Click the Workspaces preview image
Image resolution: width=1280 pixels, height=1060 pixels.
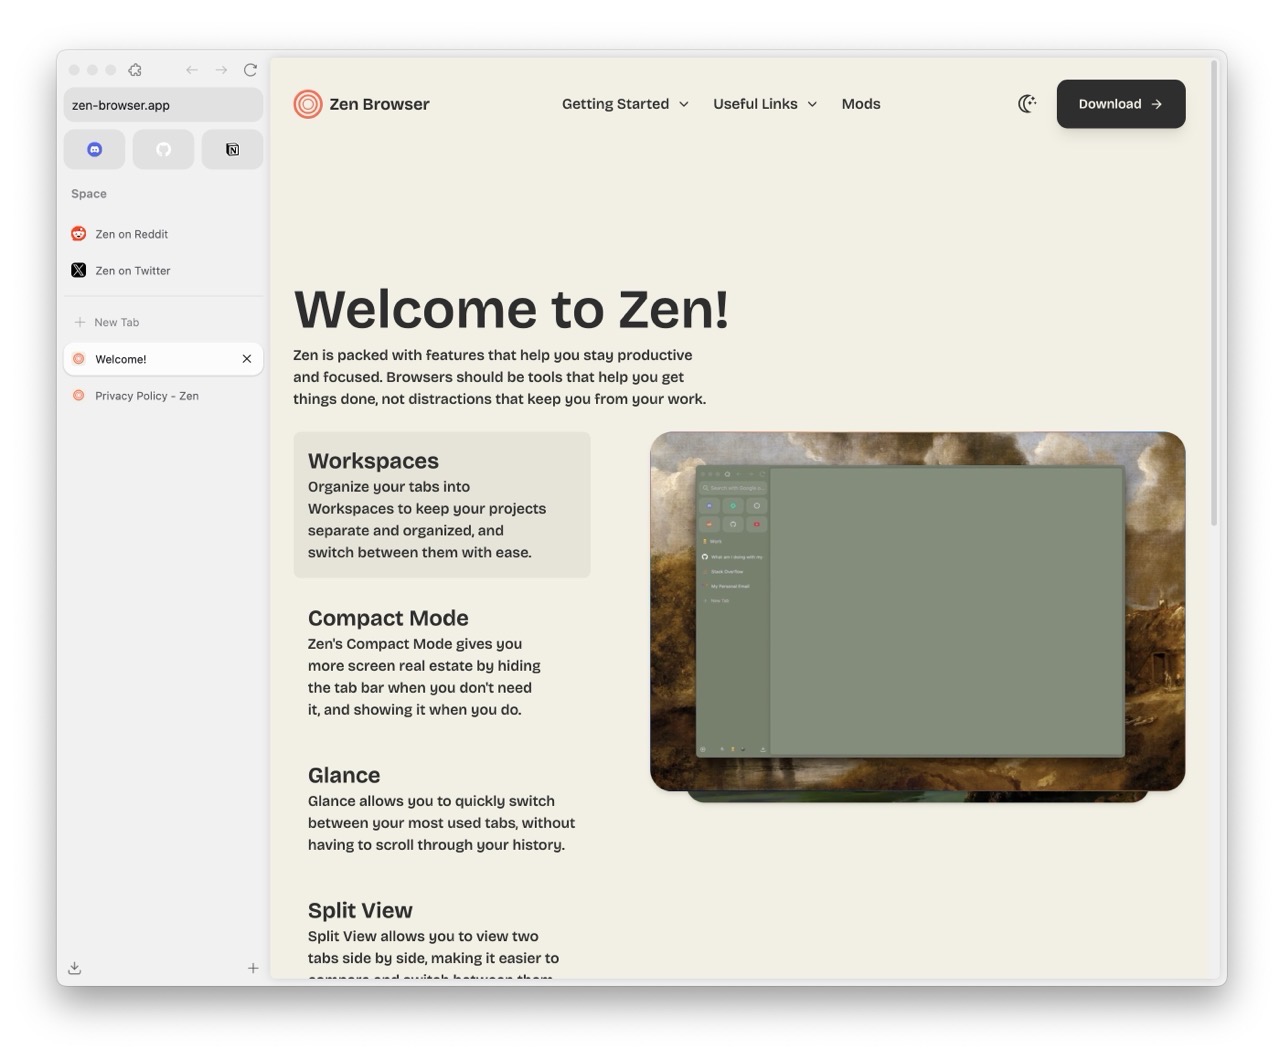tap(917, 612)
